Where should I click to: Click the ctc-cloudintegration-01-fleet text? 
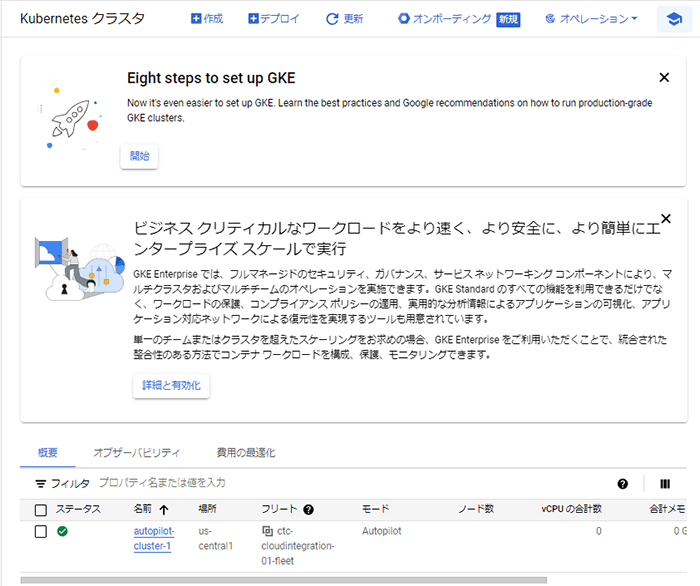coord(298,546)
